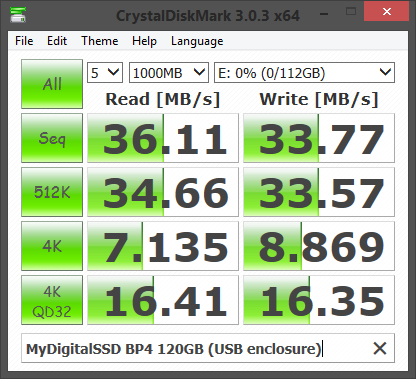Click the CrystalDiskMark app icon in title bar
Viewport: 416px width, 379px height.
pyautogui.click(x=18, y=15)
